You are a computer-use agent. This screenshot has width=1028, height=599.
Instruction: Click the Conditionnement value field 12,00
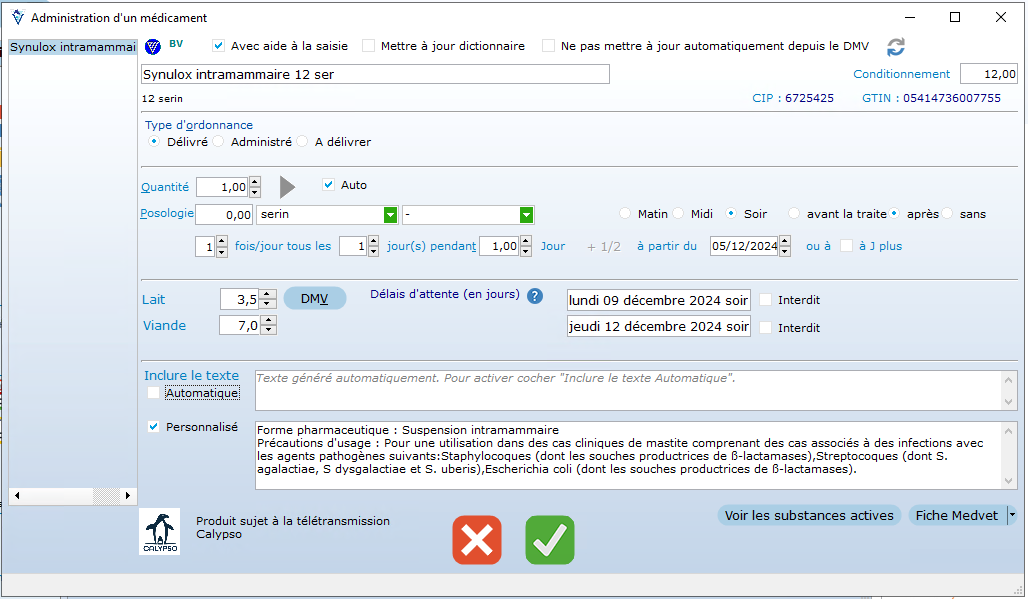(989, 74)
